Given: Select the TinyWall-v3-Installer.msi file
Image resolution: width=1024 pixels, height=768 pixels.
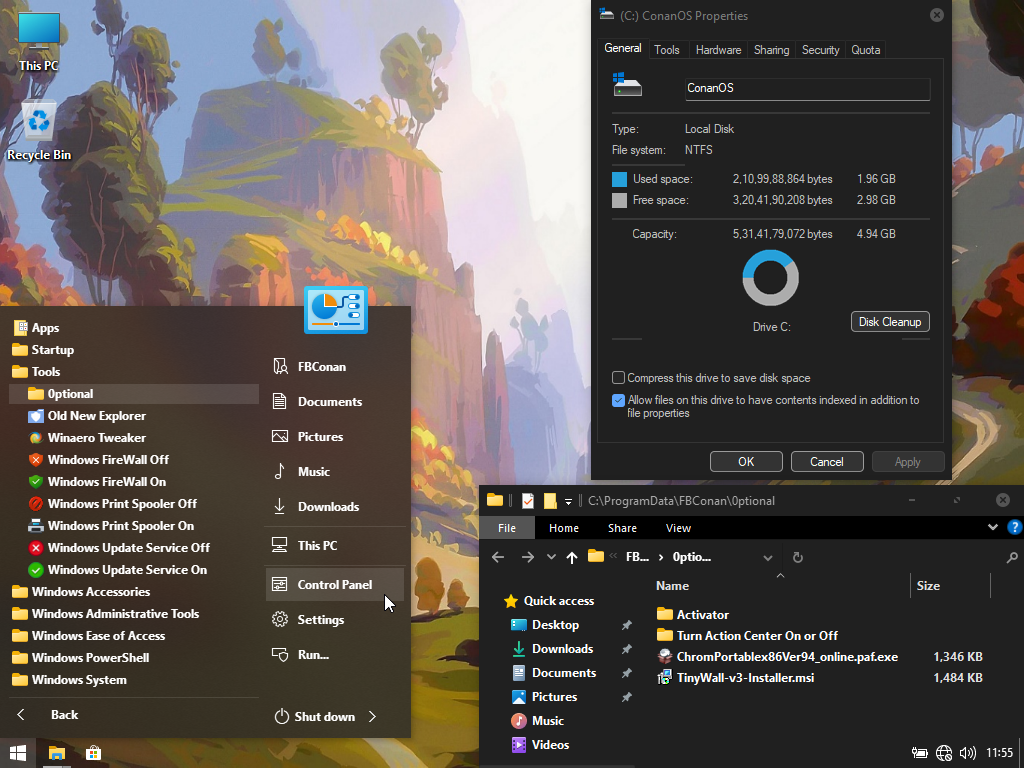Looking at the screenshot, I should [x=745, y=678].
